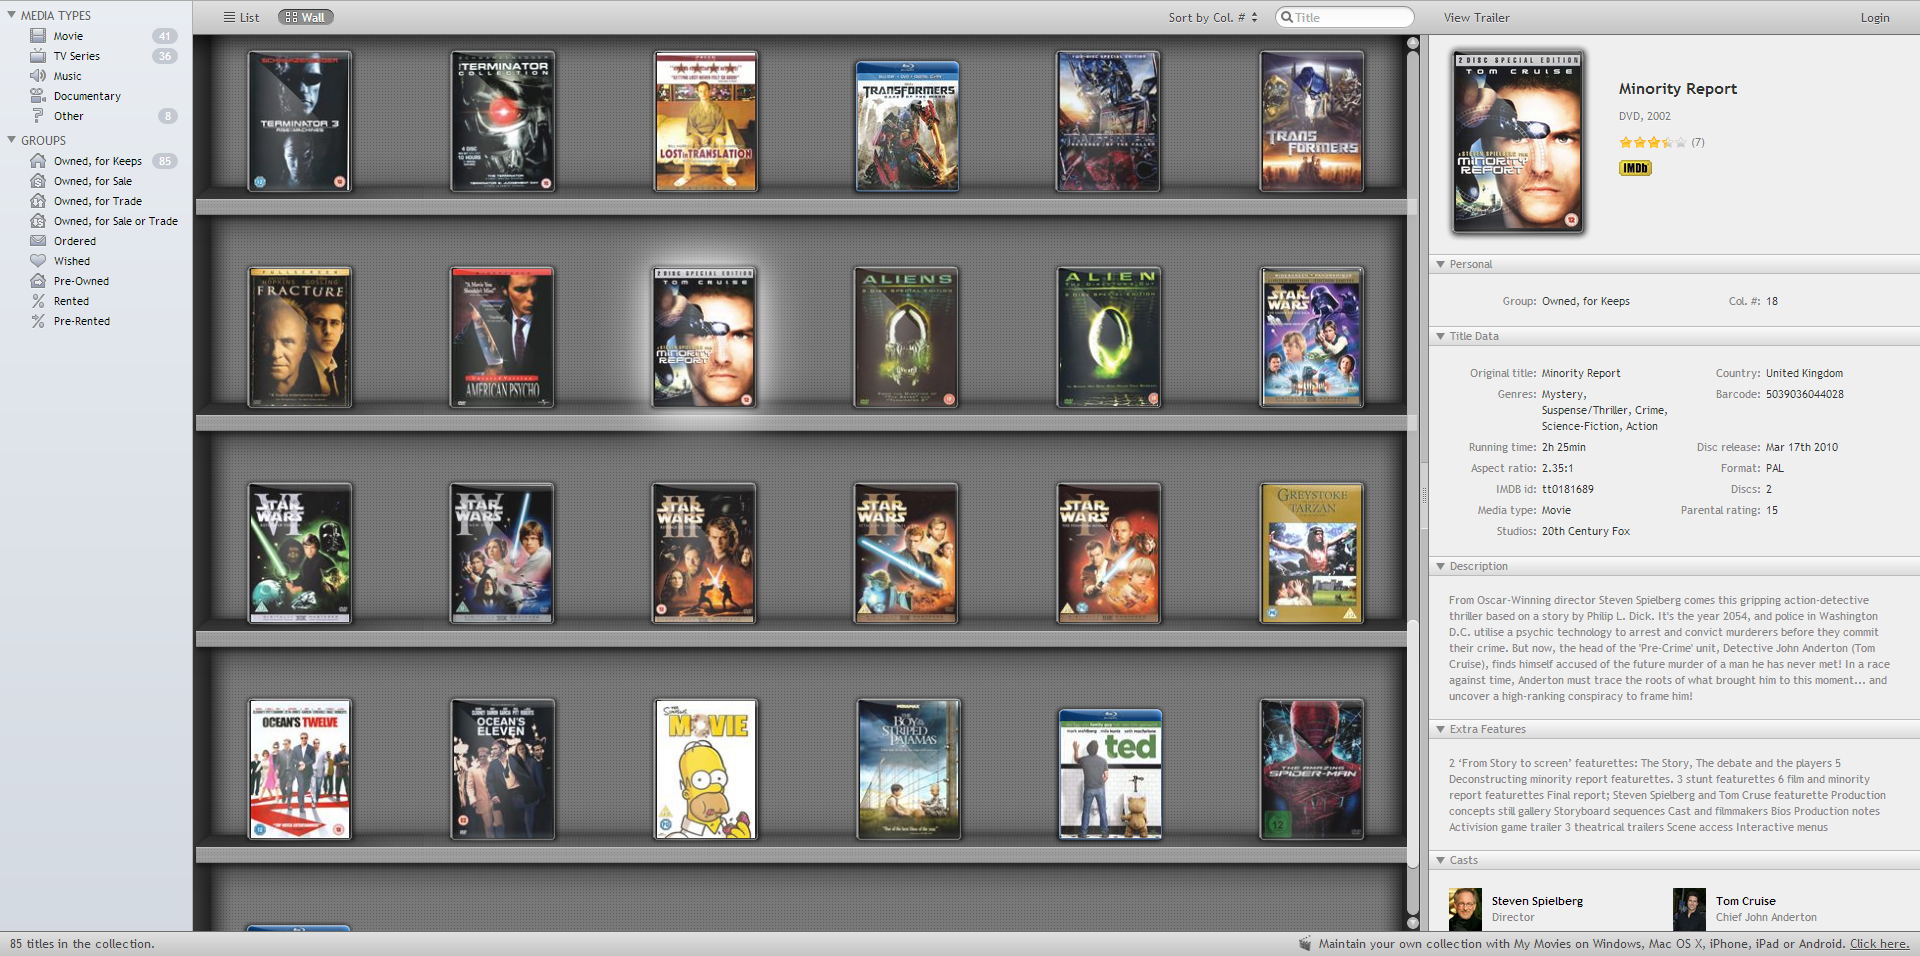This screenshot has height=956, width=1920.
Task: Click the Ordered envelope icon
Action: (38, 241)
